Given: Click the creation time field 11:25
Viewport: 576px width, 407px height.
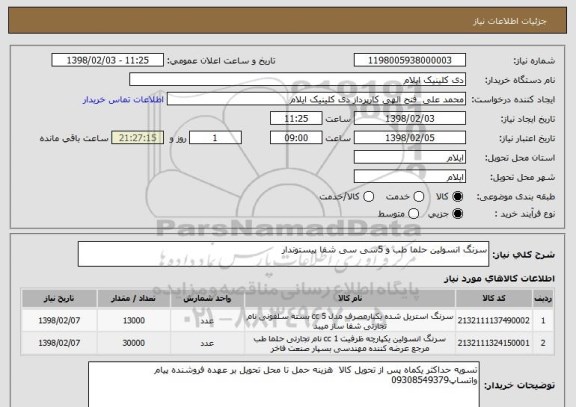Looking at the screenshot, I should pyautogui.click(x=296, y=118).
